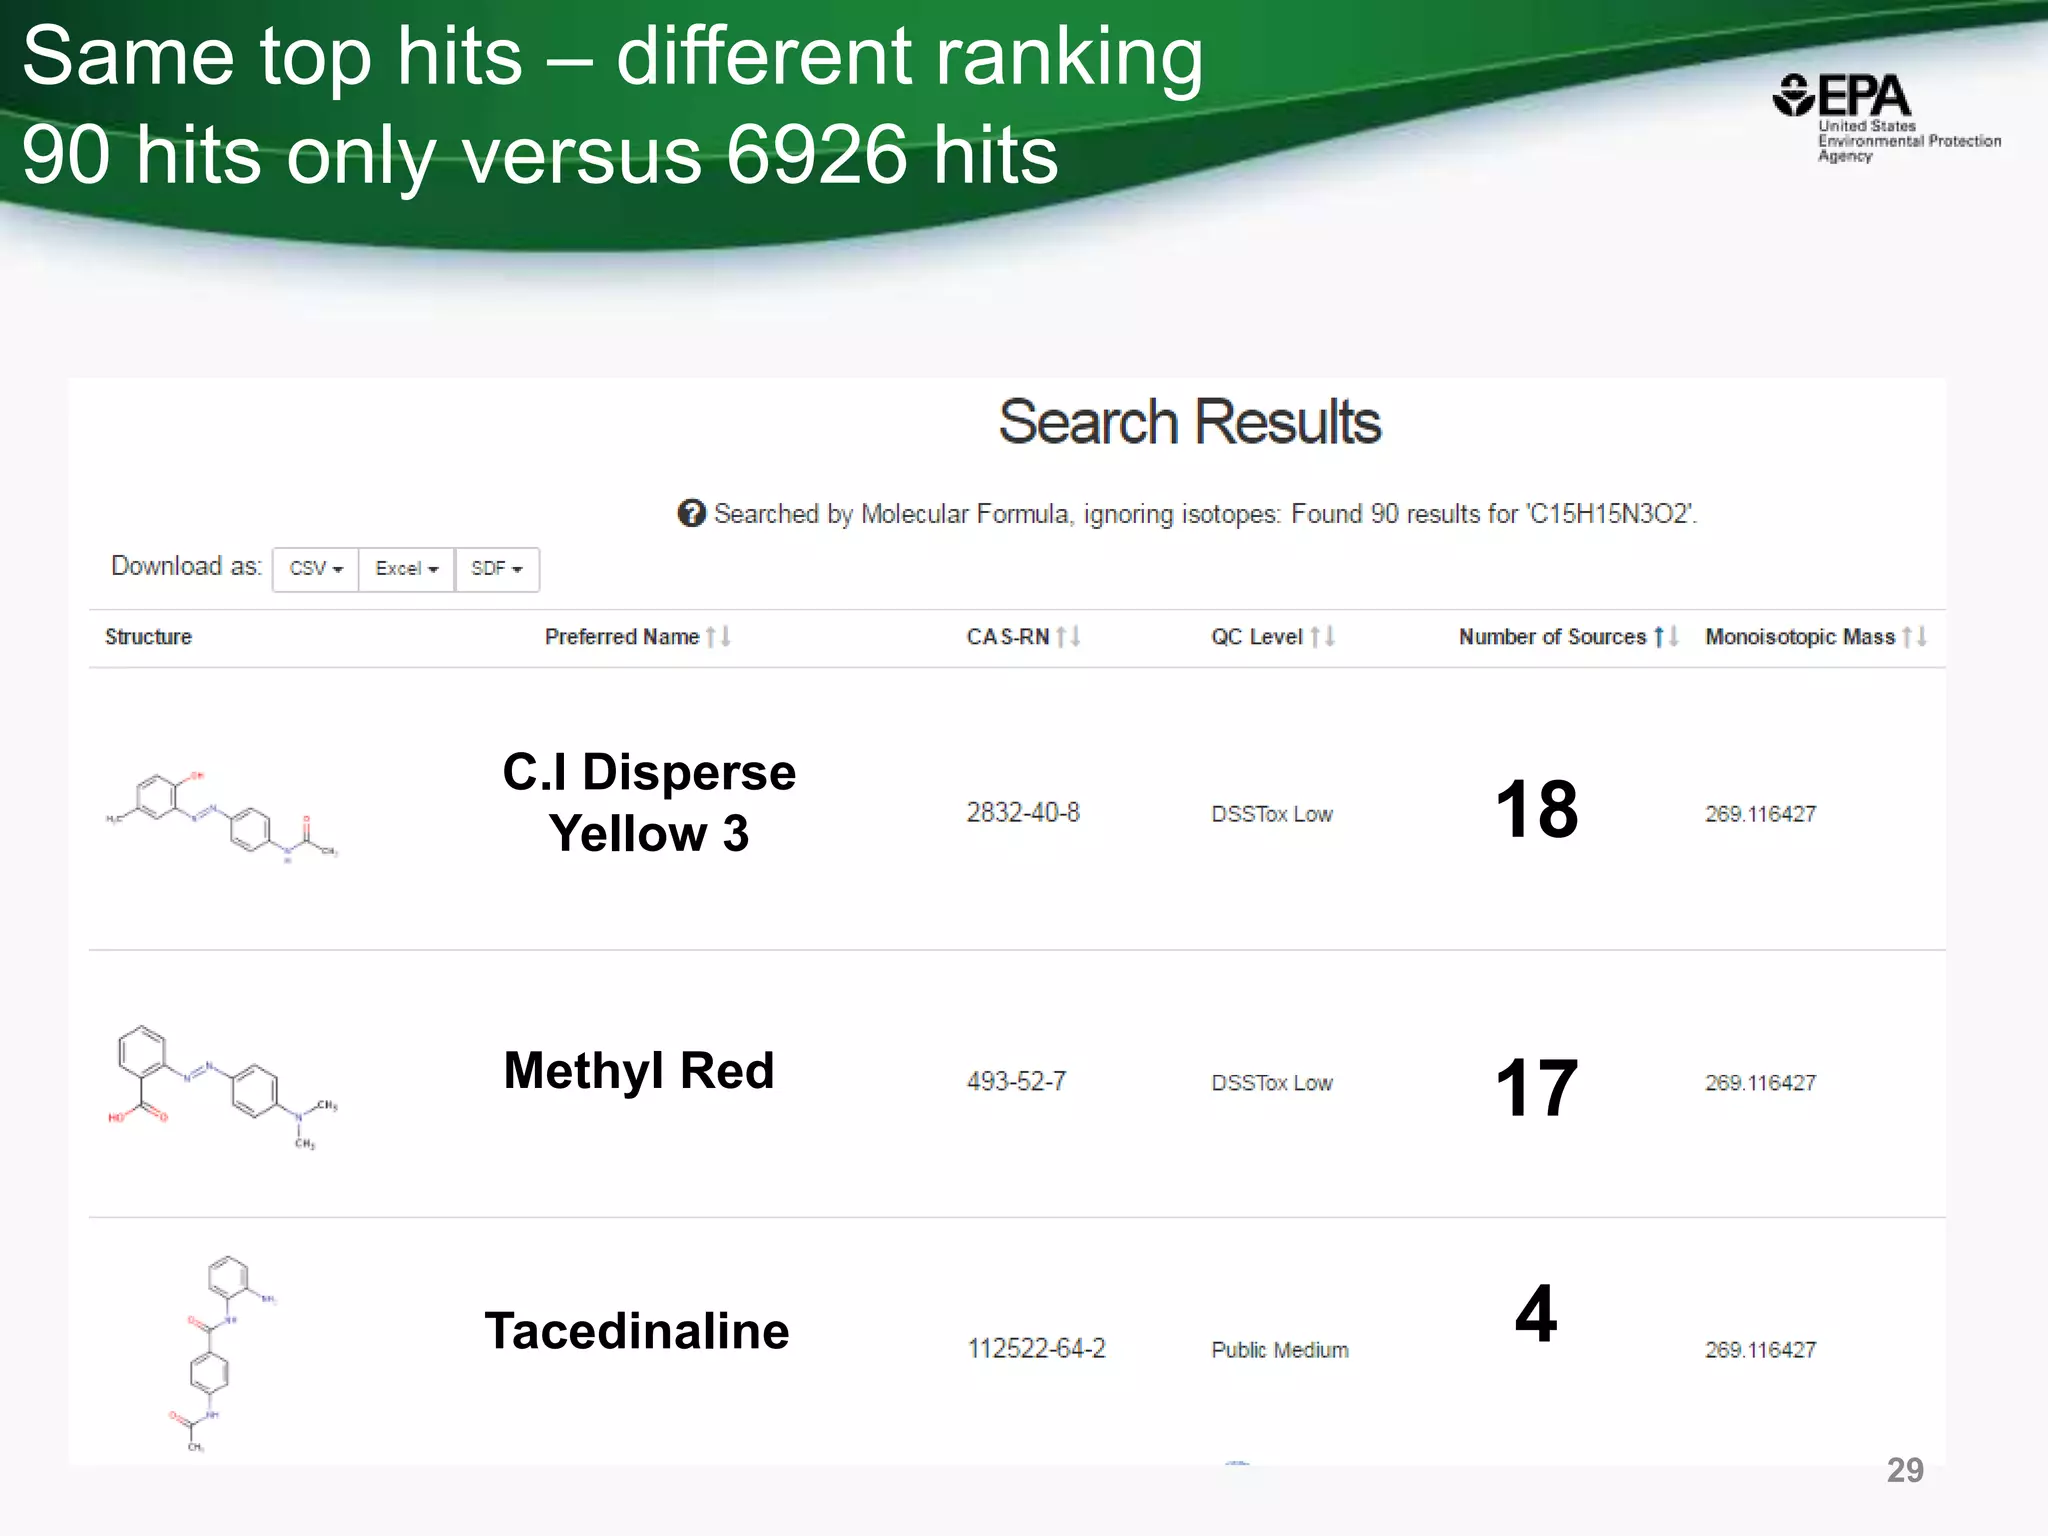
Task: Open the SDF download dropdown
Action: [x=497, y=569]
